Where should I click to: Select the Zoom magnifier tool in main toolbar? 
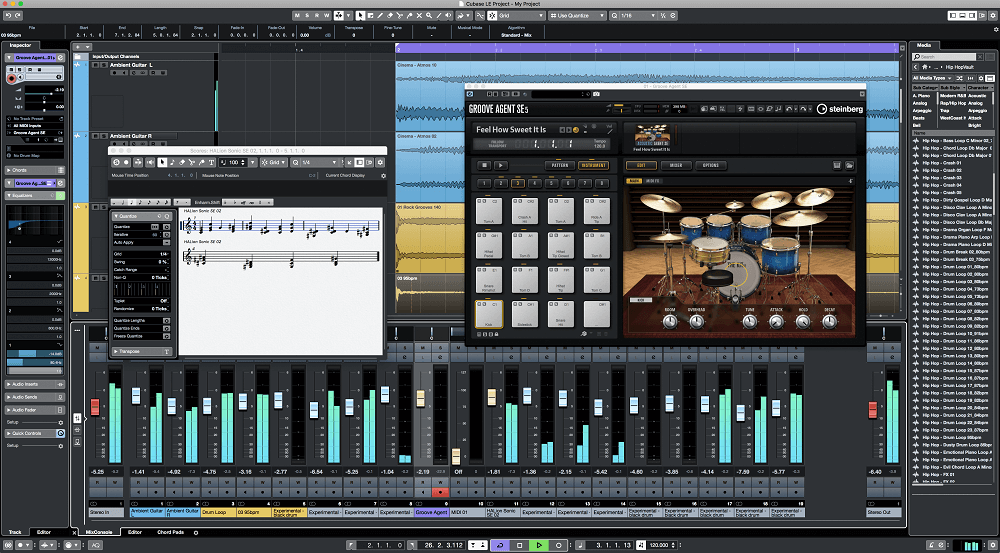[429, 15]
